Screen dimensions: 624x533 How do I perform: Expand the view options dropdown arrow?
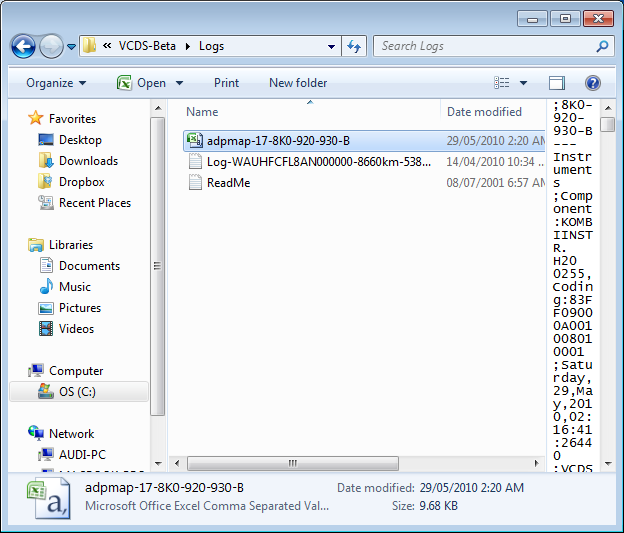pyautogui.click(x=523, y=83)
